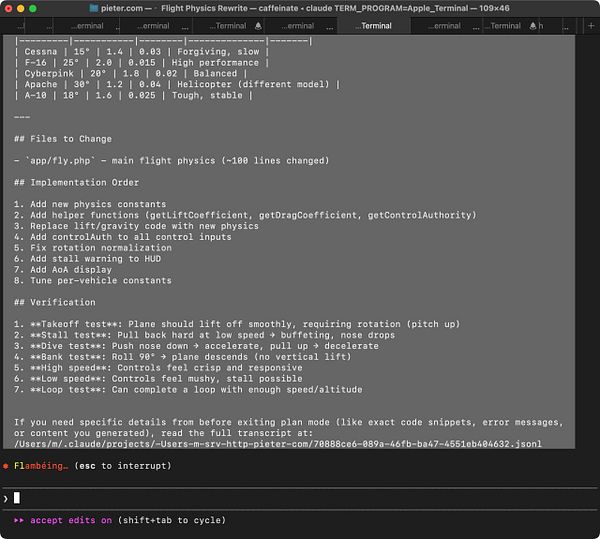This screenshot has width=600, height=539.
Task: Click 'Add new physics constants' step
Action: [90, 204]
